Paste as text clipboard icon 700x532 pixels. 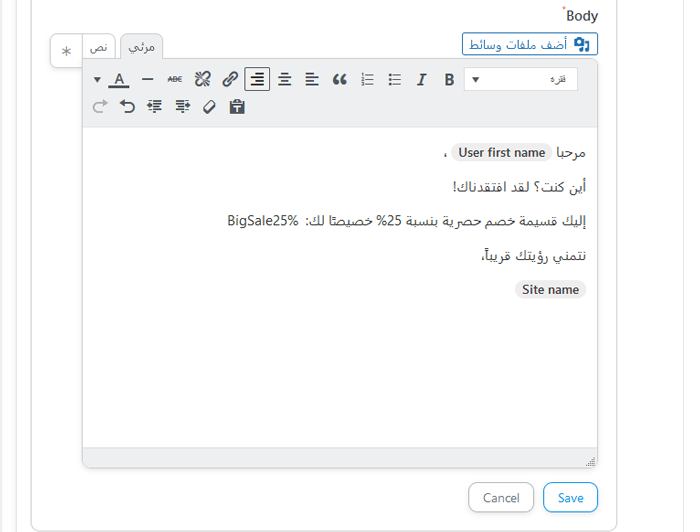click(x=237, y=107)
